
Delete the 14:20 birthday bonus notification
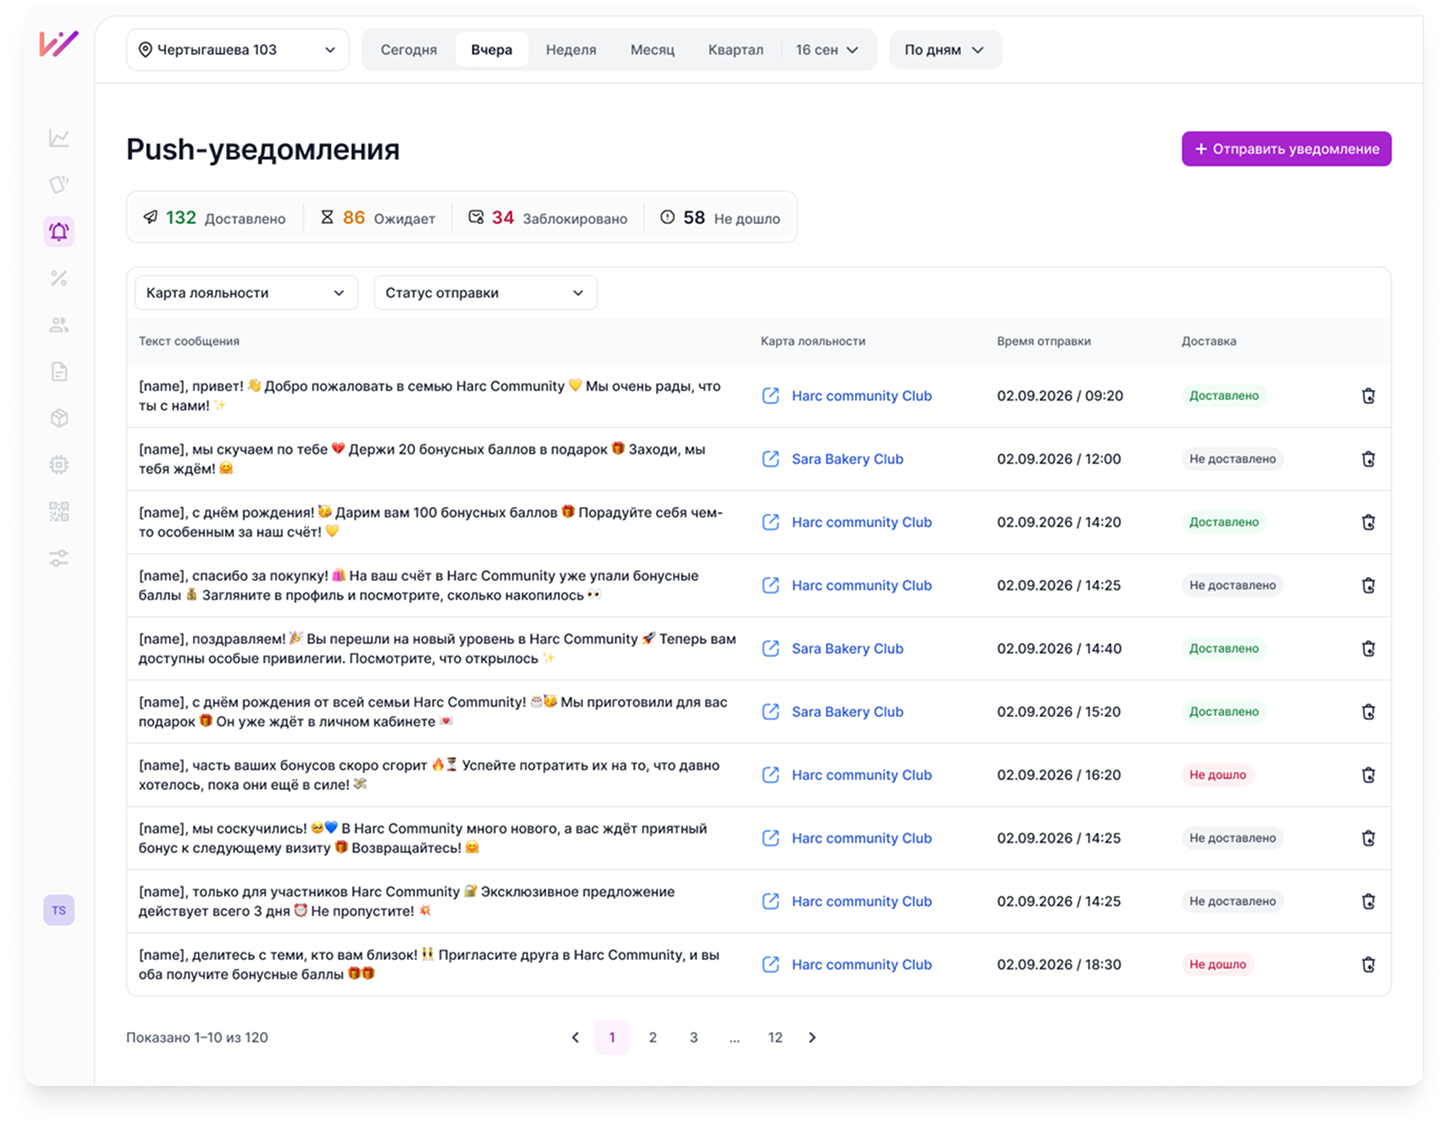click(x=1368, y=522)
